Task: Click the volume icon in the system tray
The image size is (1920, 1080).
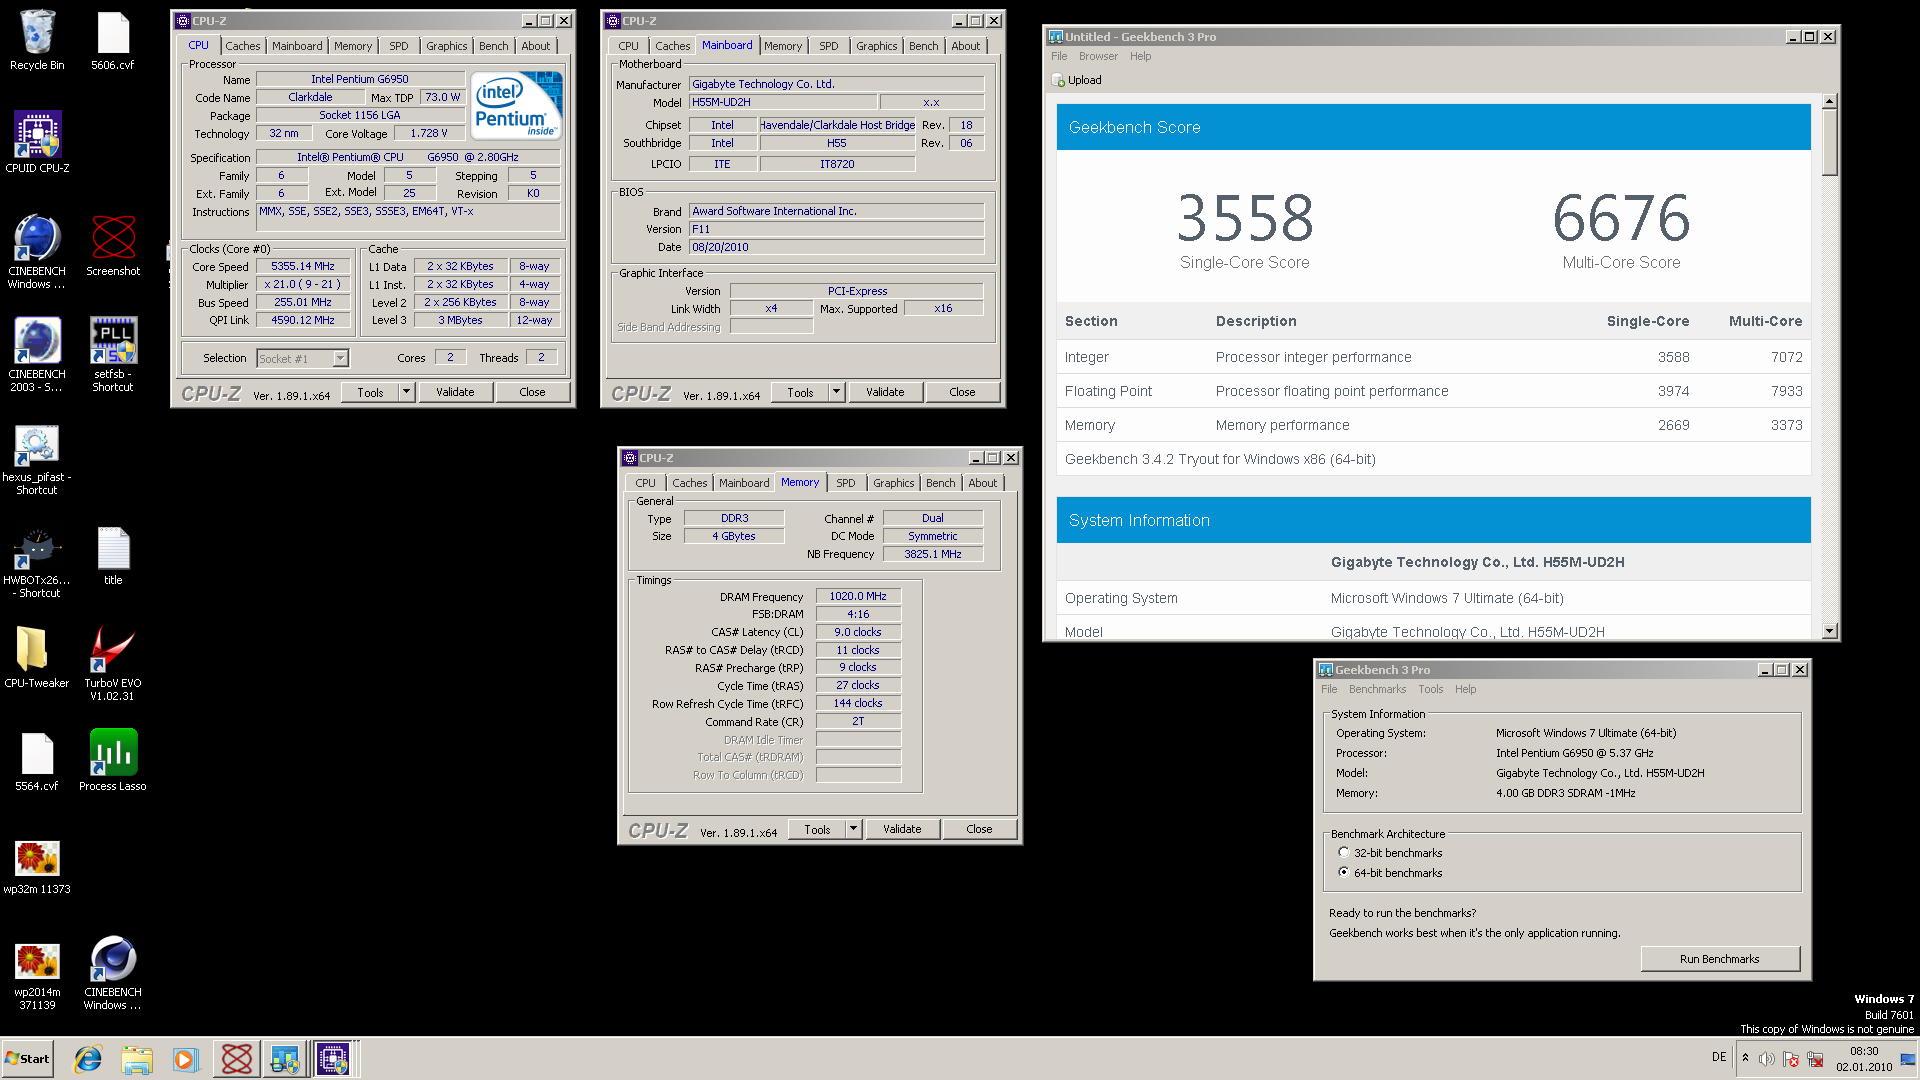Action: pyautogui.click(x=1767, y=1059)
